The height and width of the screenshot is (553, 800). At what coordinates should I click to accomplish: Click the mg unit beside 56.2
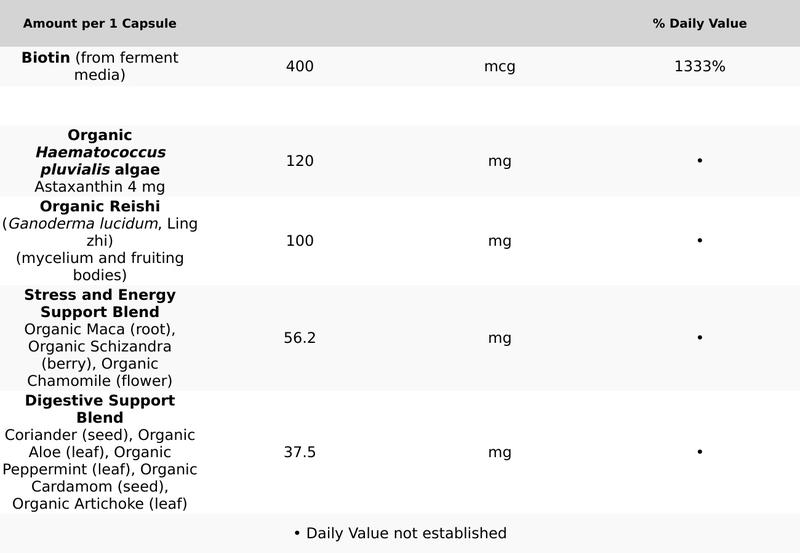(x=499, y=338)
